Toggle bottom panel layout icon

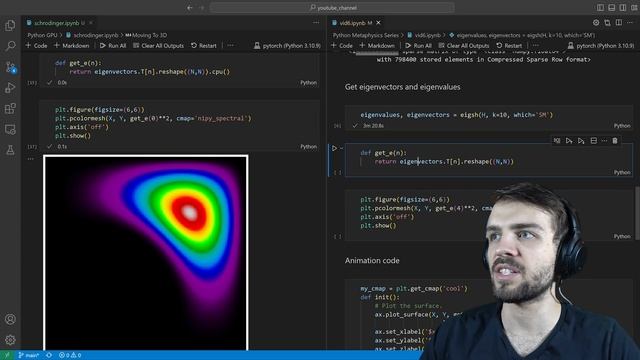tap(611, 7)
